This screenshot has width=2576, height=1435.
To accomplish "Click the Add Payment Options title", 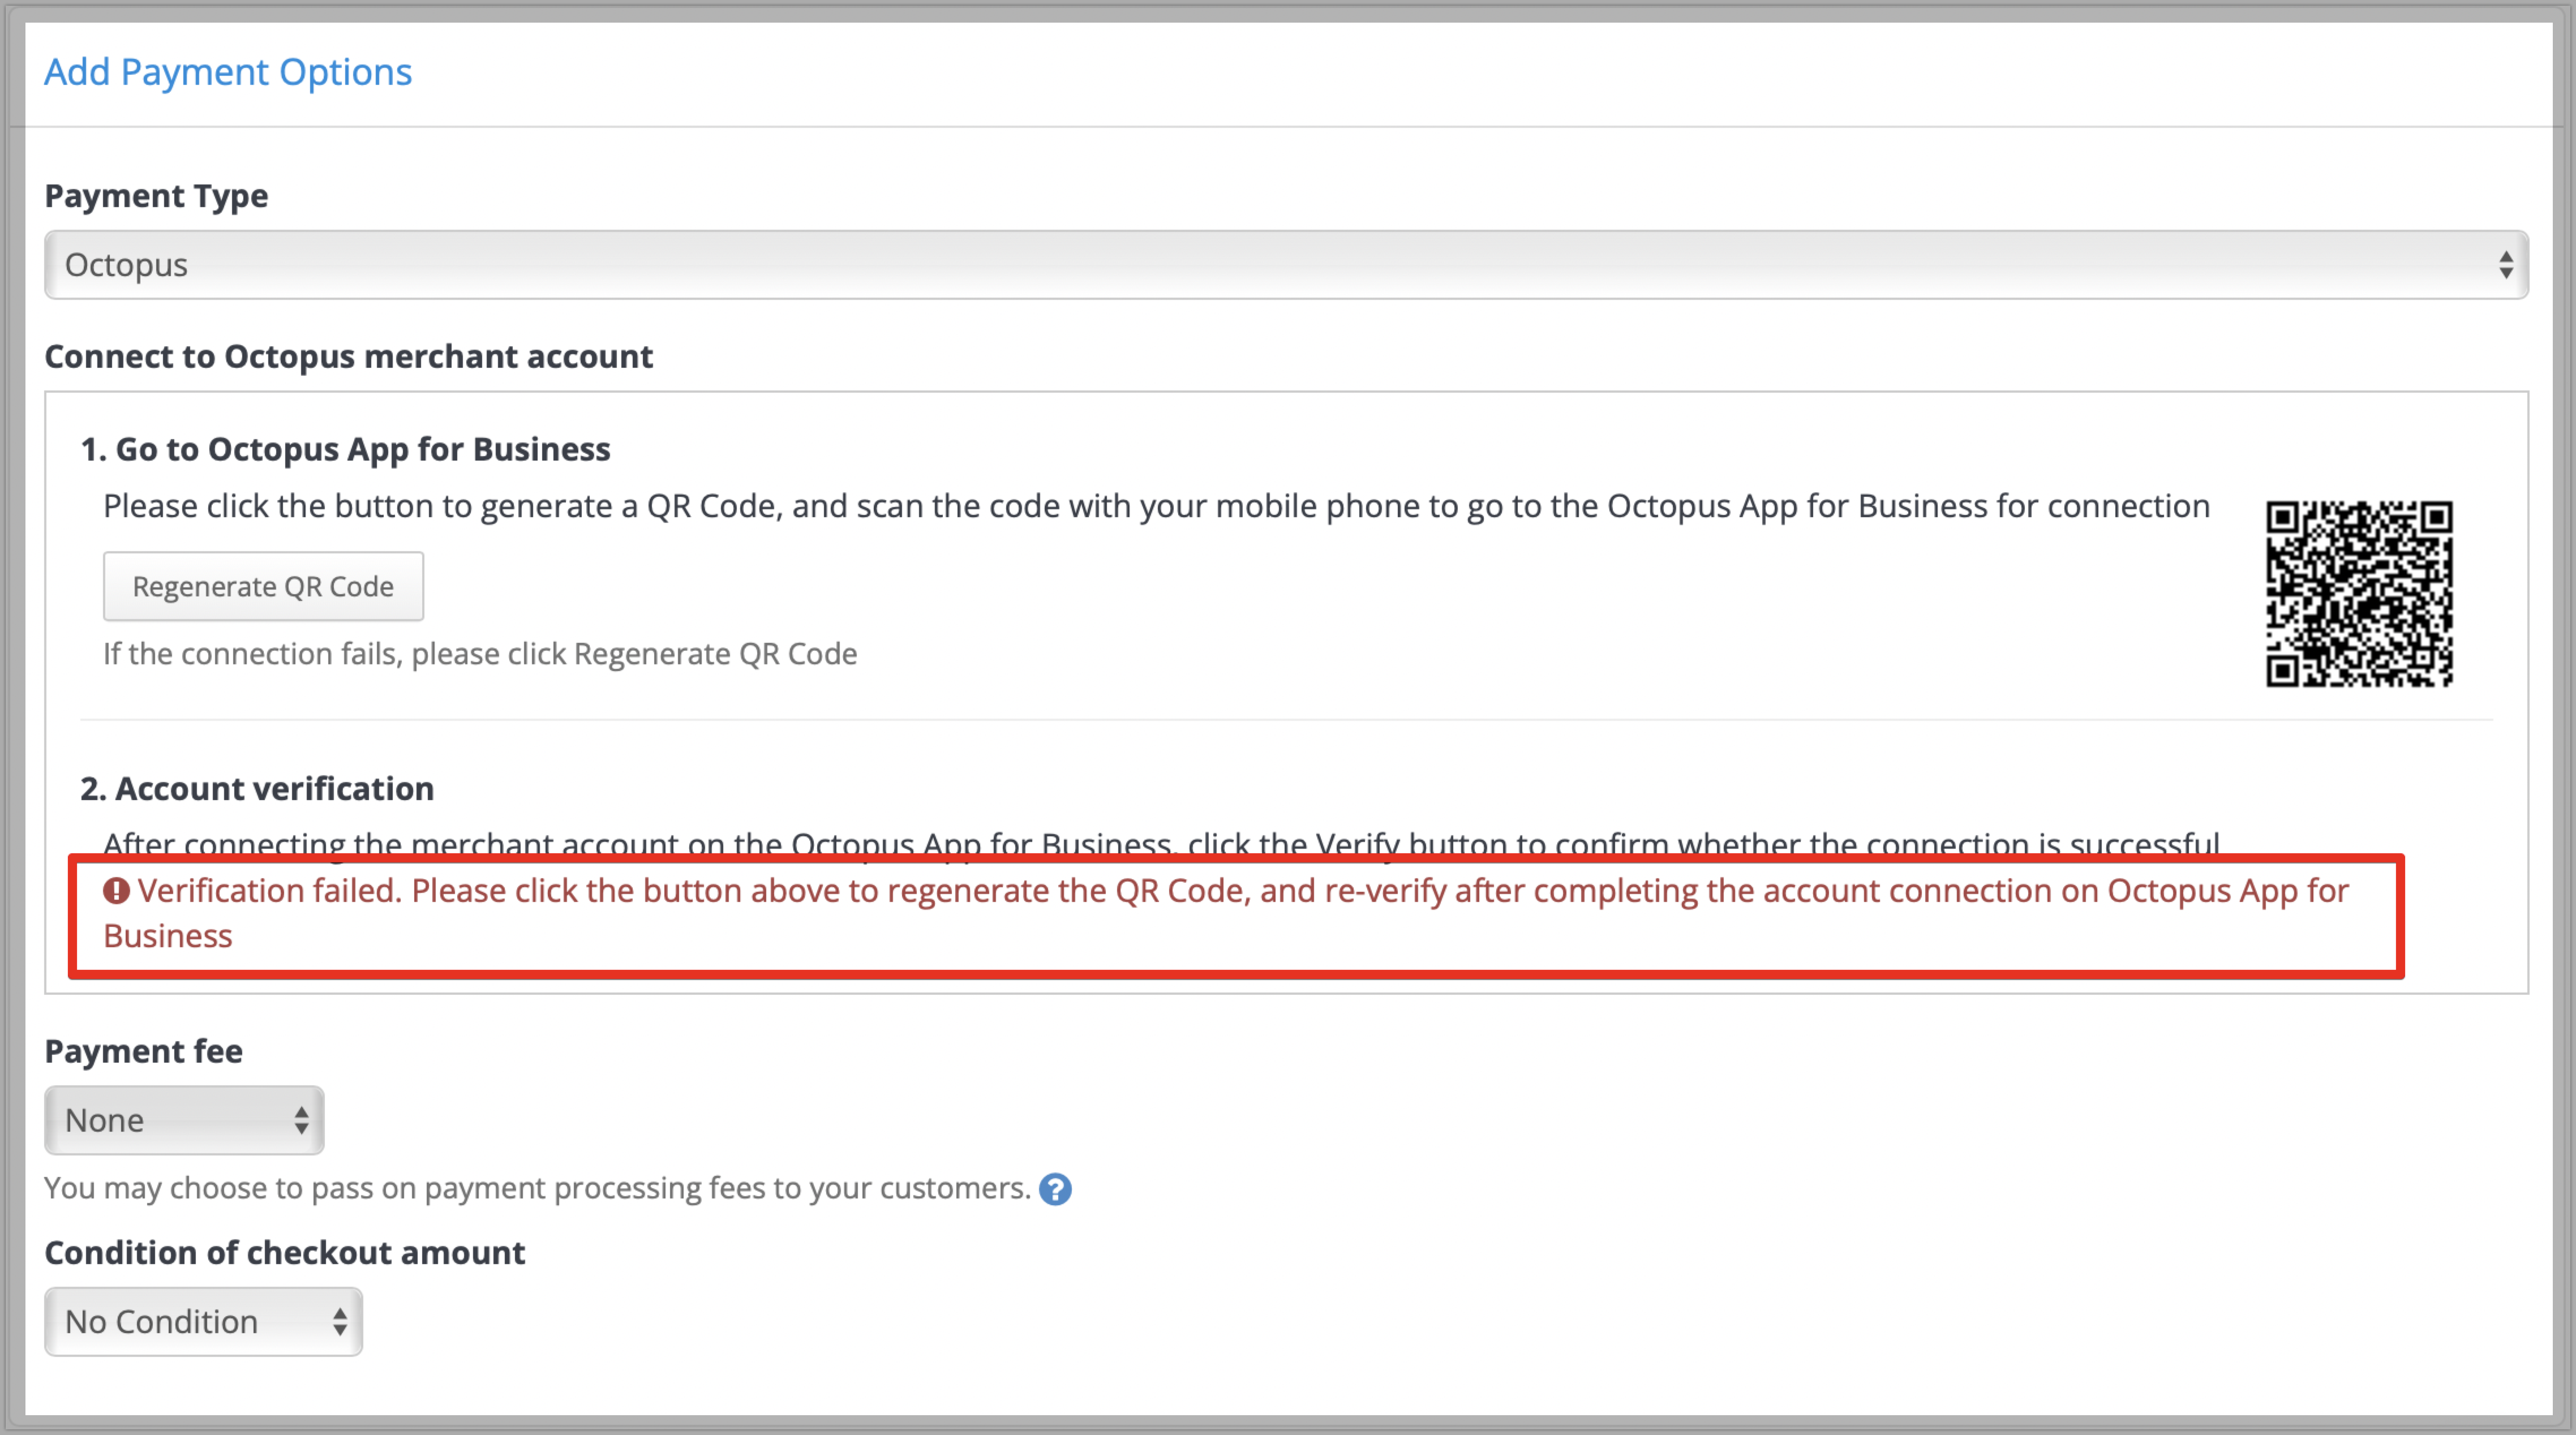I will 228,72.
